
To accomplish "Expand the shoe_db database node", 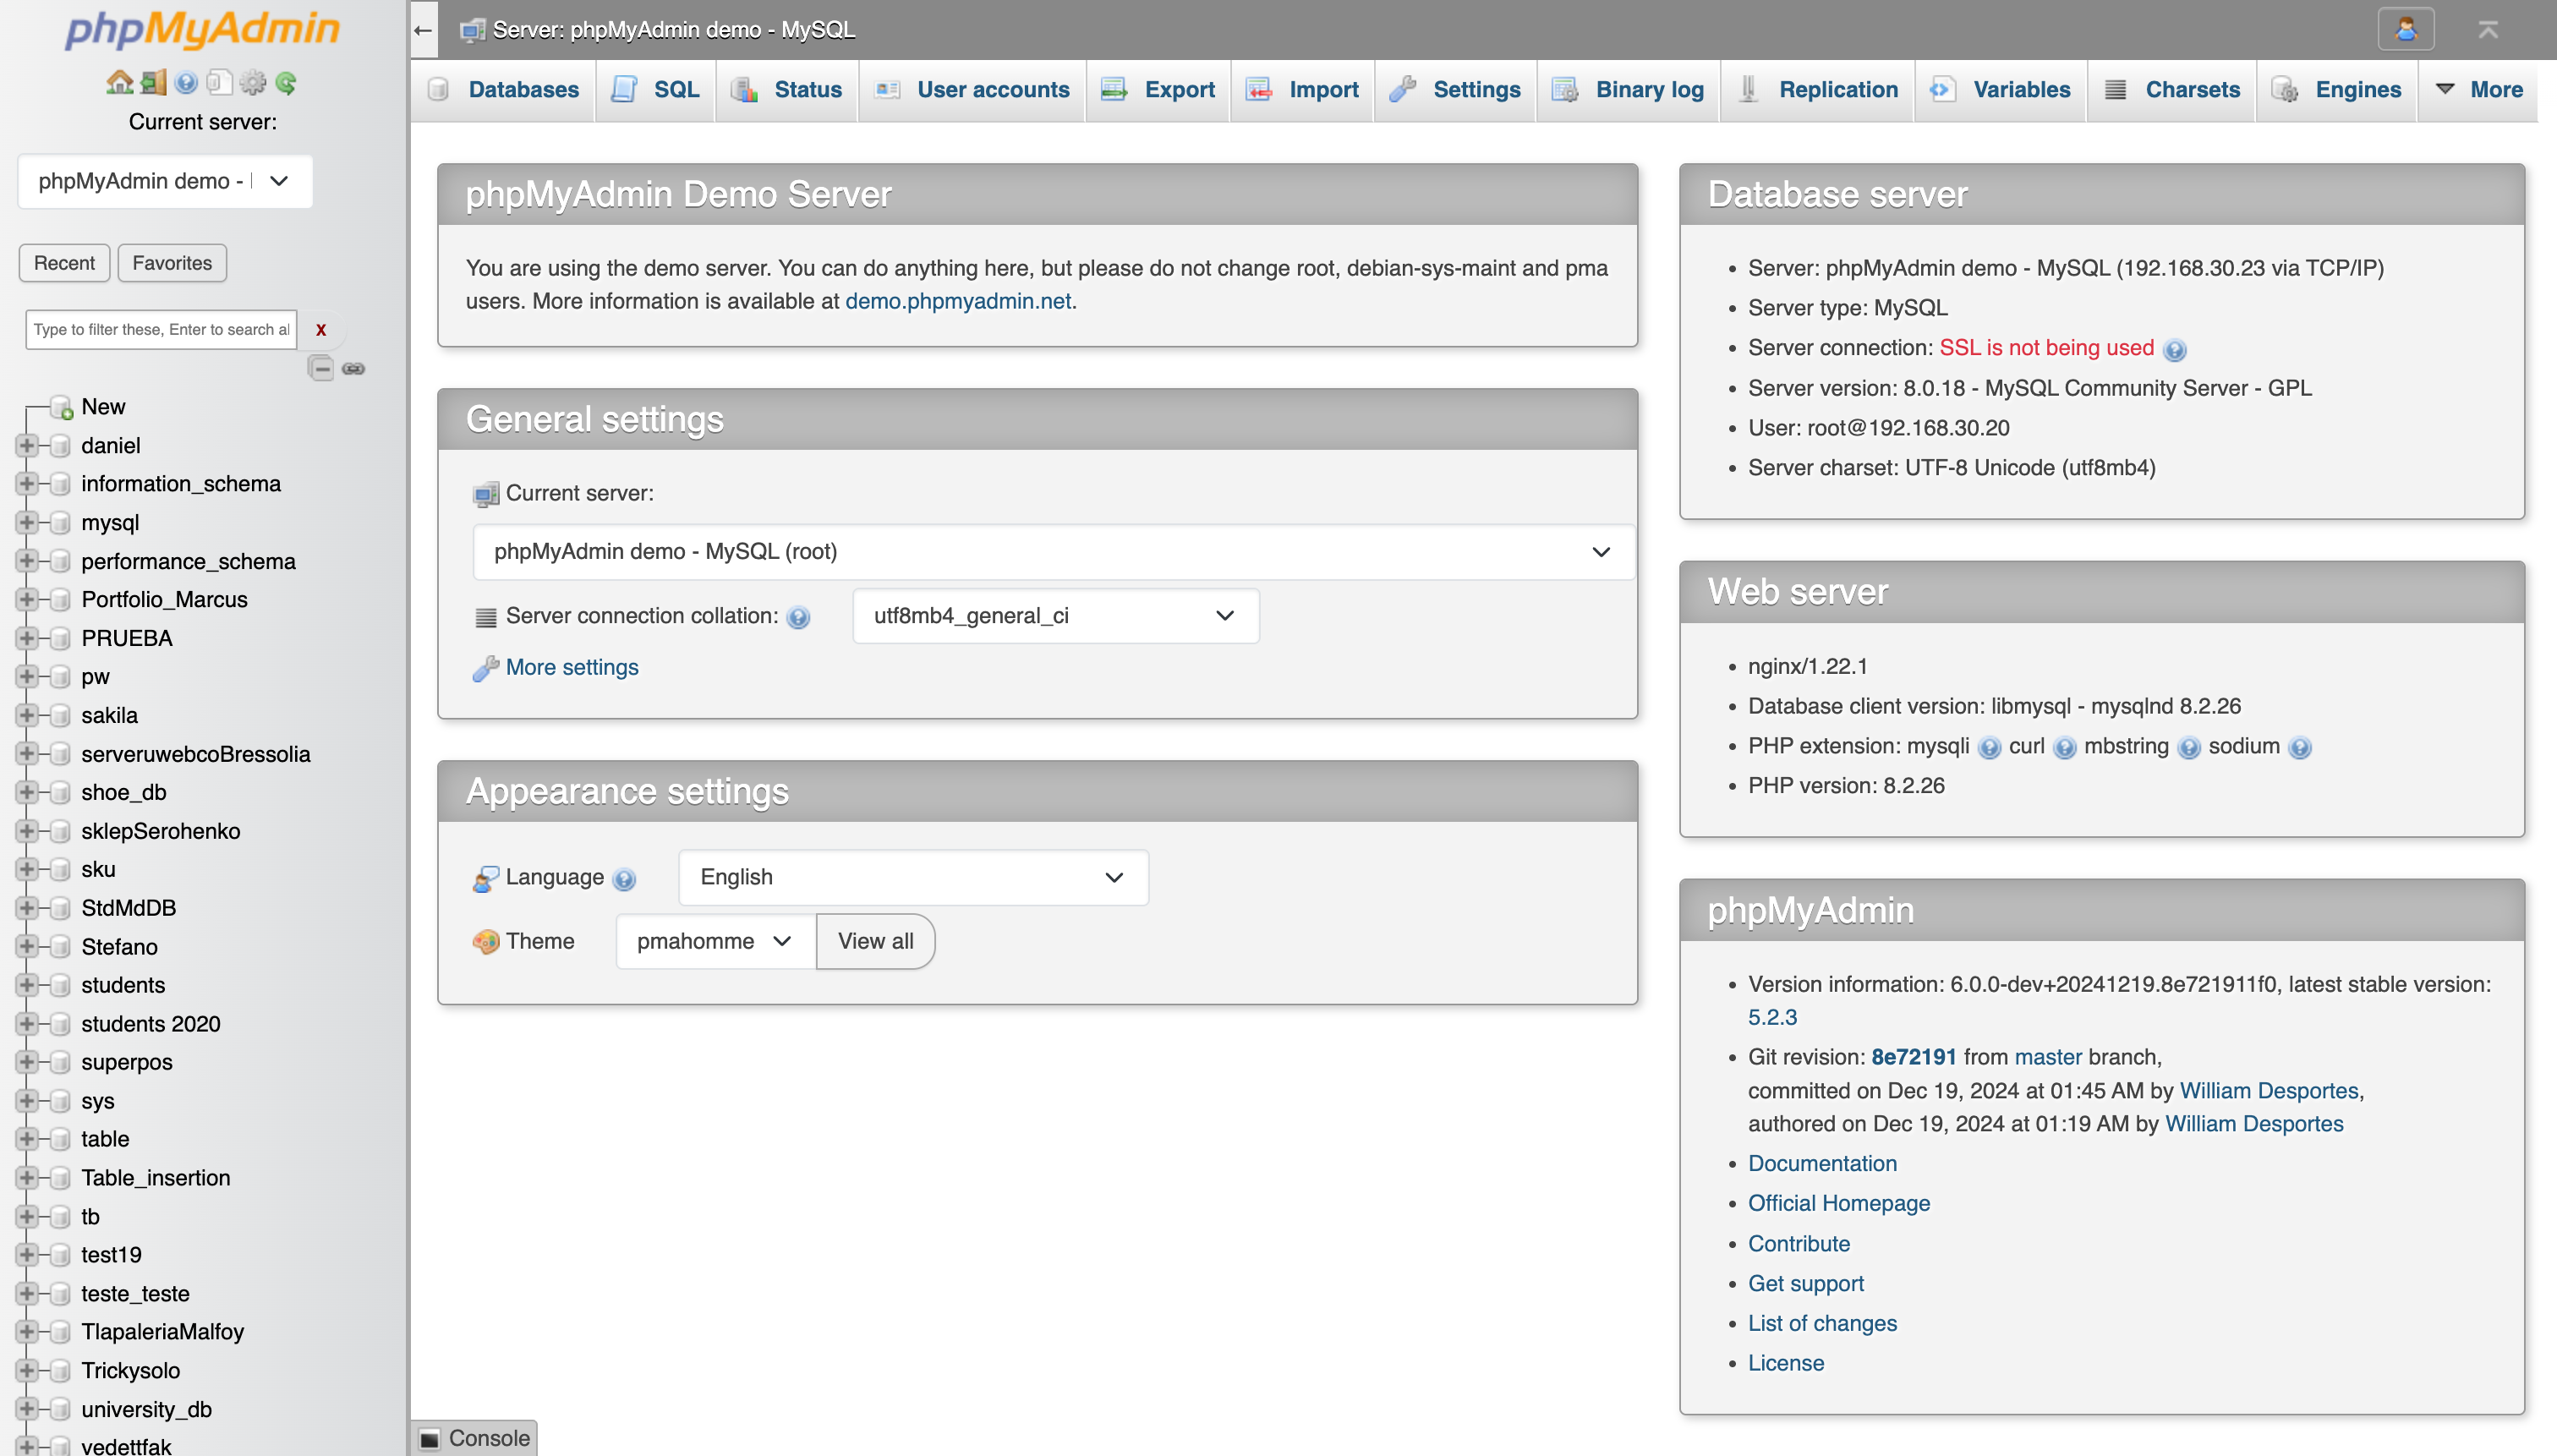I will click(27, 792).
